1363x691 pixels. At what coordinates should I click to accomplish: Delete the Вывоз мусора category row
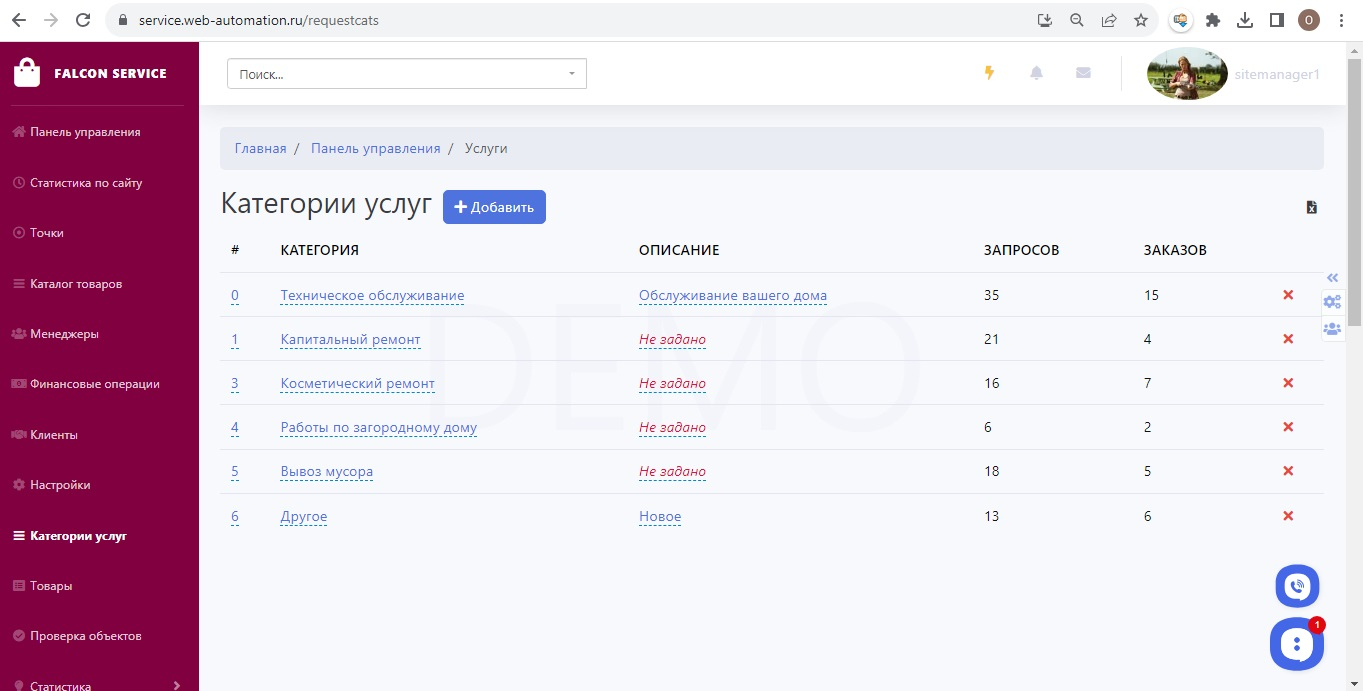(x=1288, y=471)
